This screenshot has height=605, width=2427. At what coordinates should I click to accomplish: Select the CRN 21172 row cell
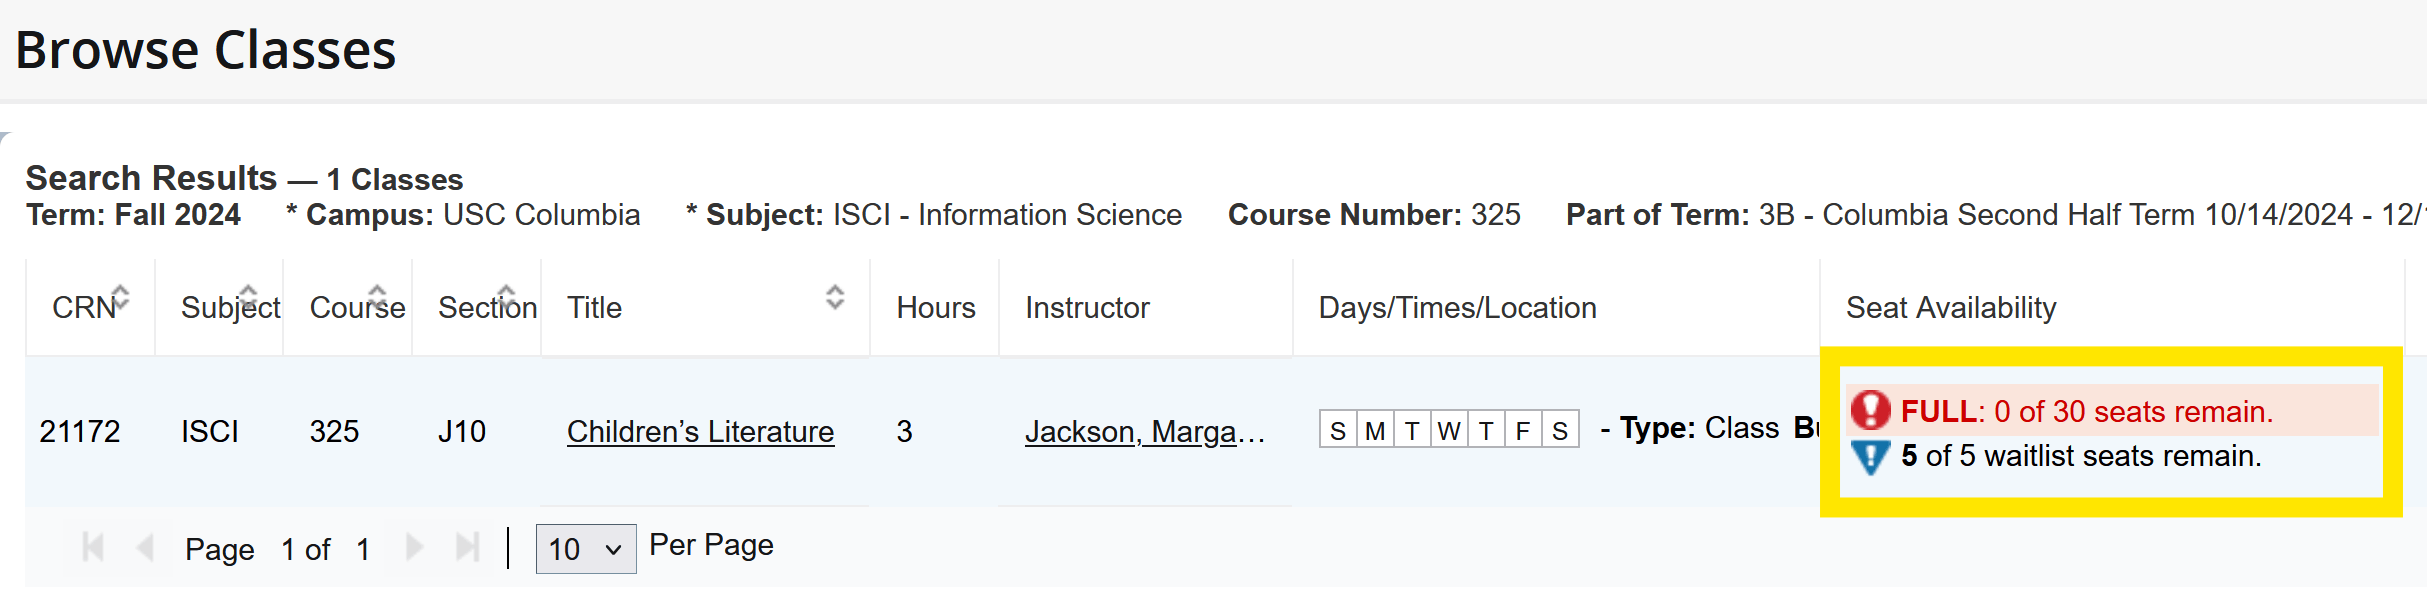pos(80,431)
